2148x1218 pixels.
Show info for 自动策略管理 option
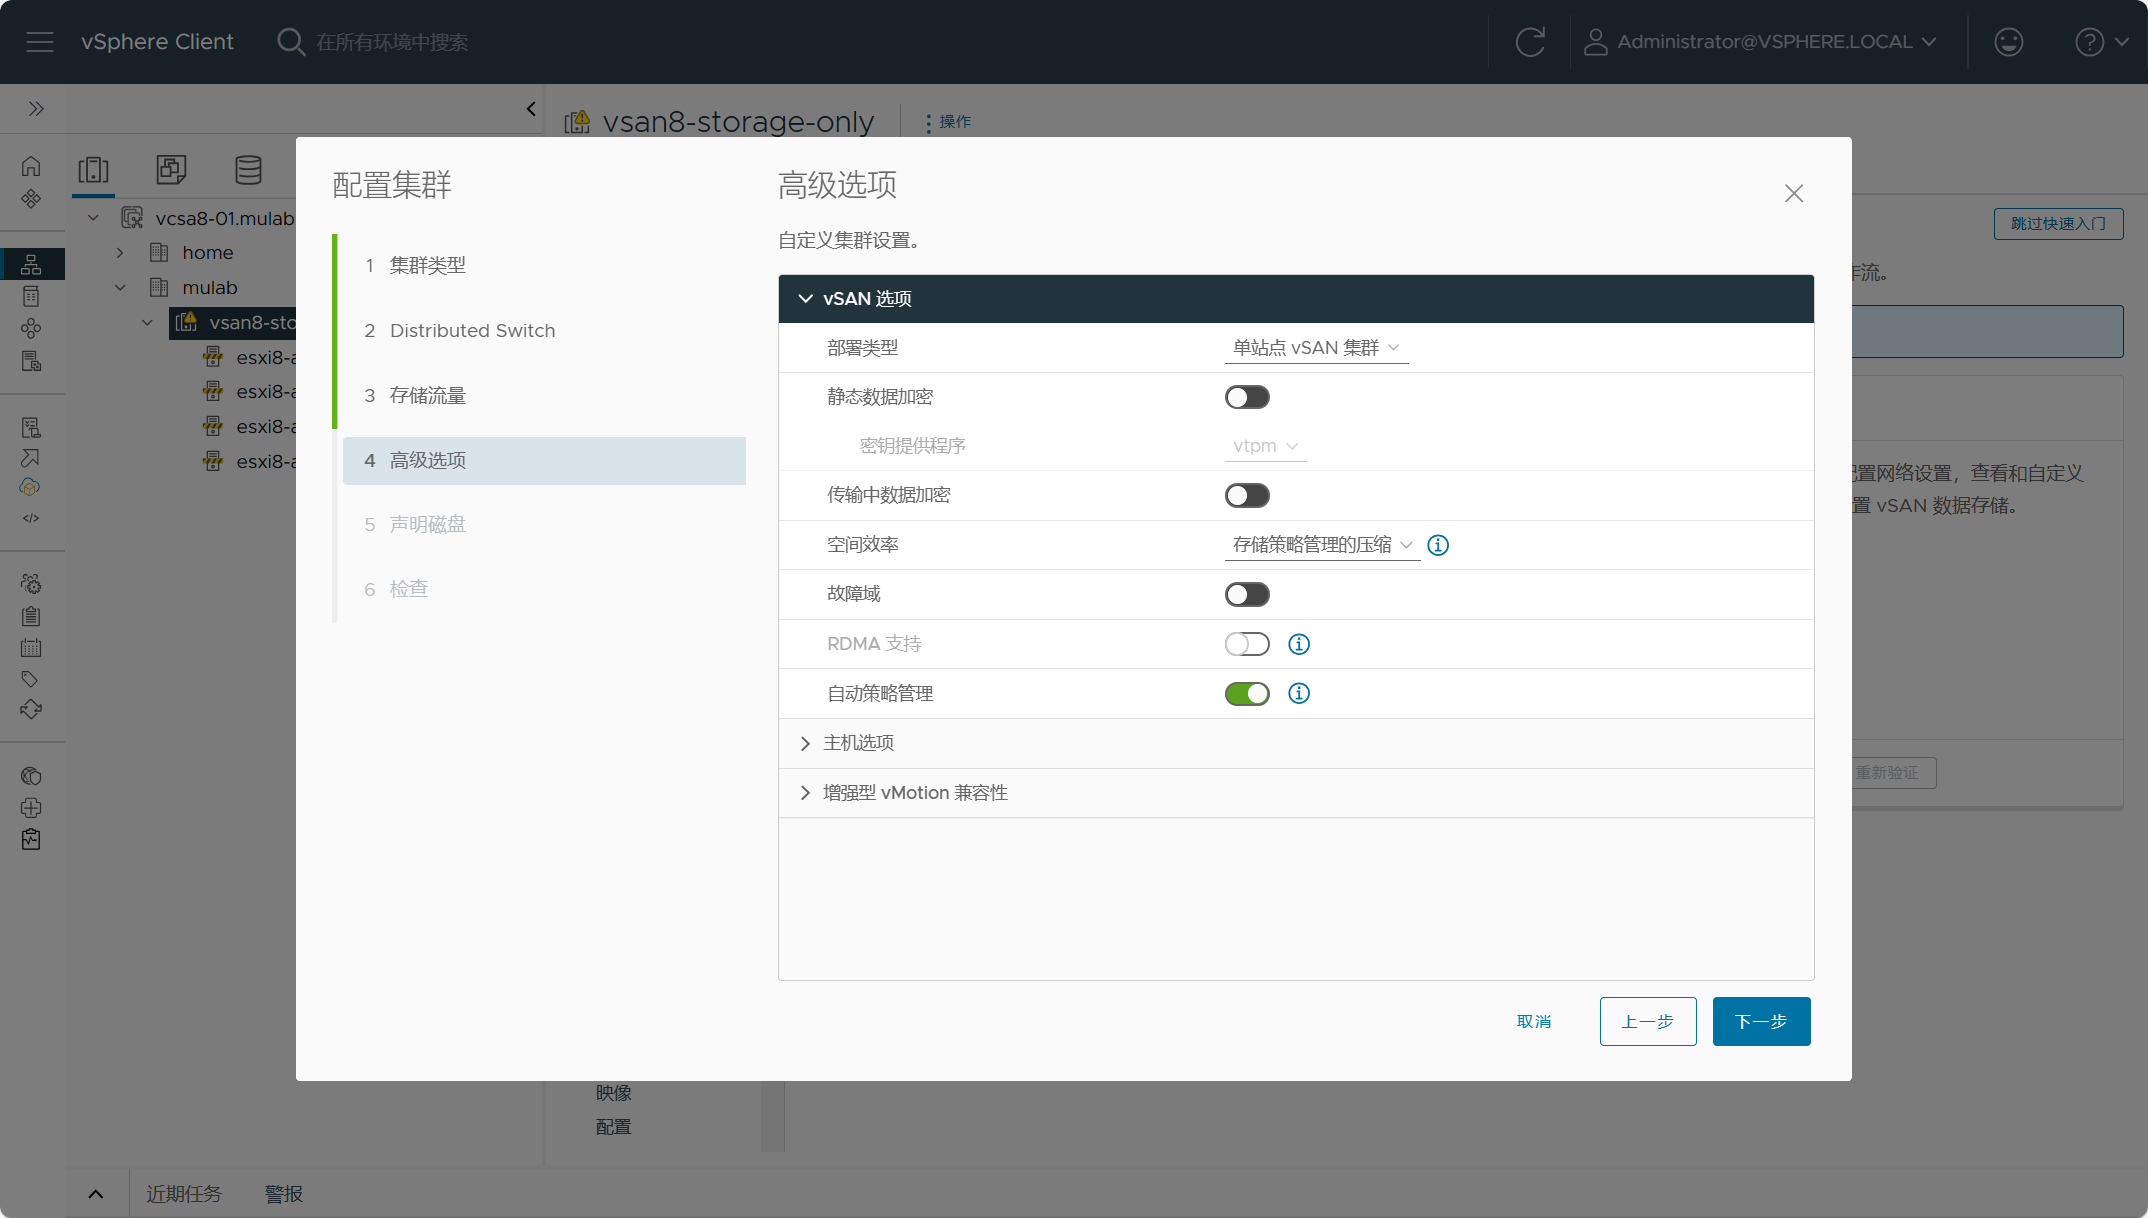(1299, 693)
